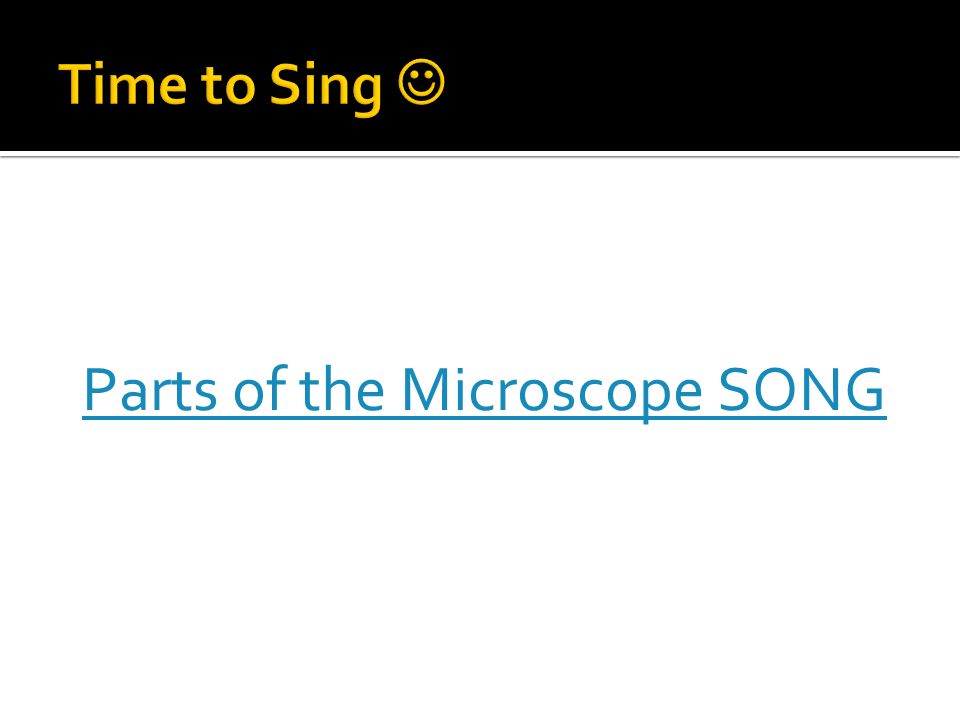960x720 pixels.
Task: Click the letter M of Microscope
Action: (x=427, y=389)
